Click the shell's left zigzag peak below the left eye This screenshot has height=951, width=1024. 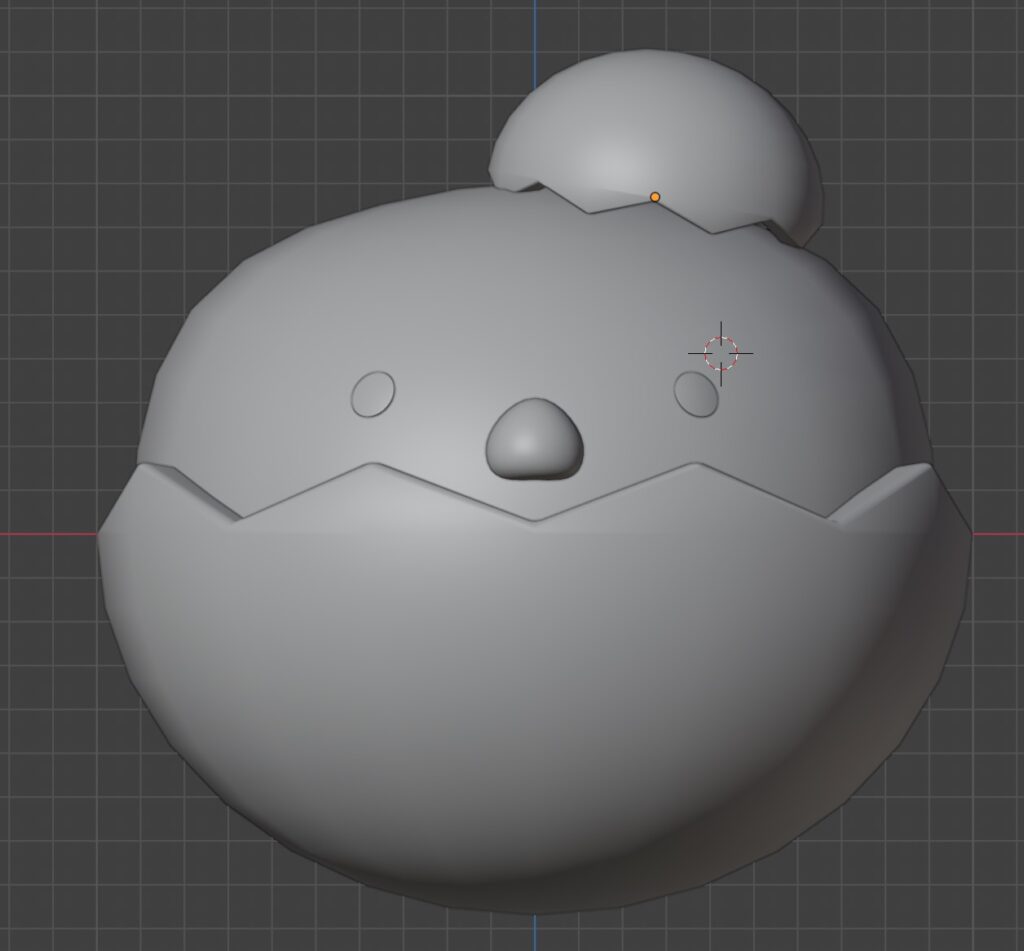click(373, 465)
